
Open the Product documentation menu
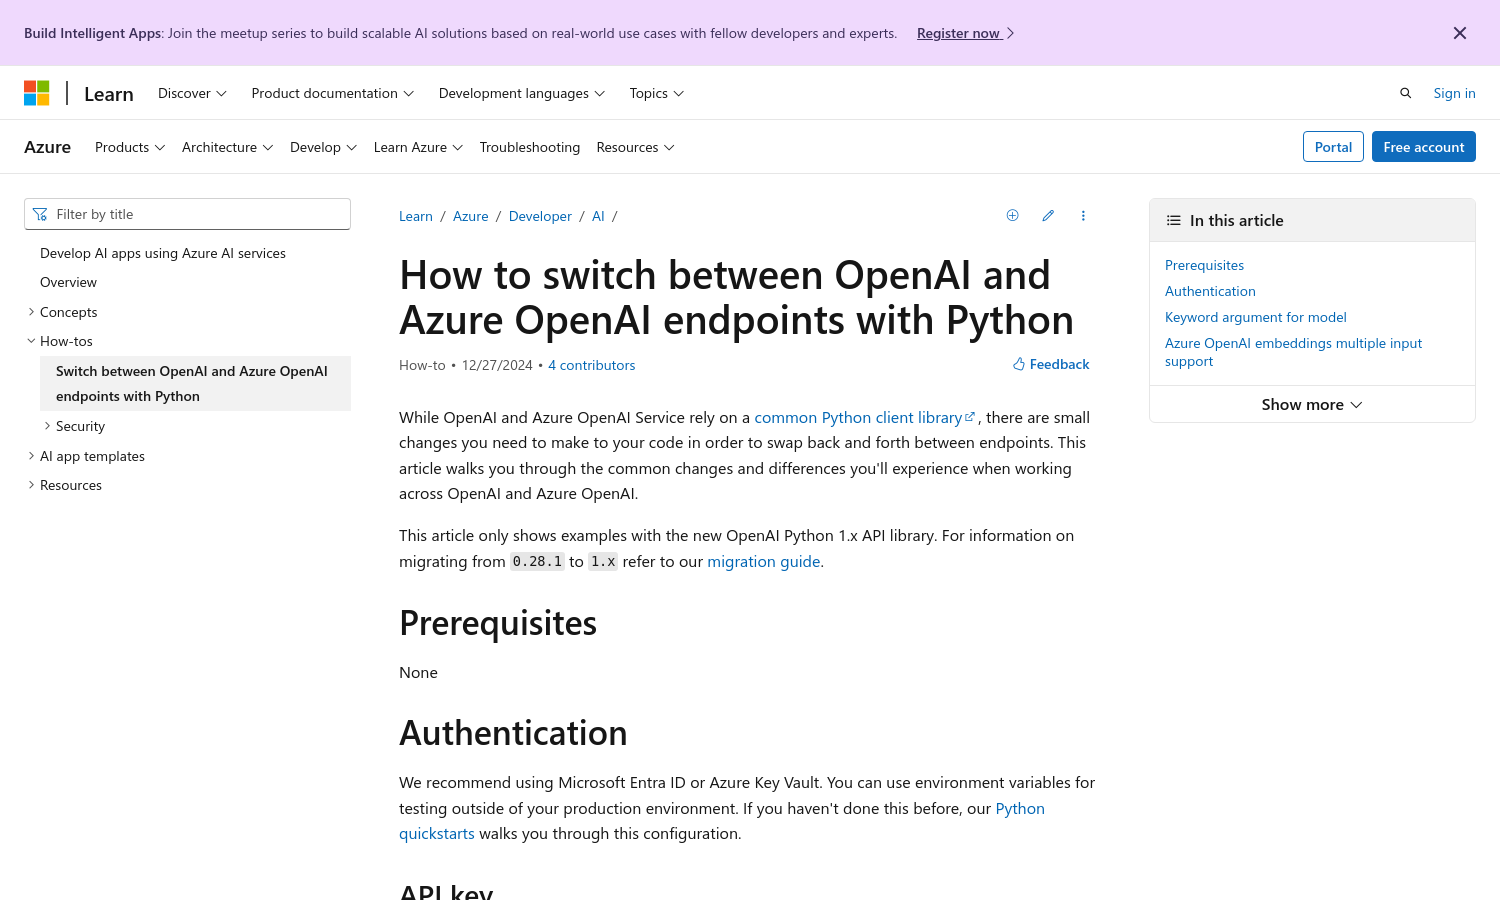click(332, 93)
